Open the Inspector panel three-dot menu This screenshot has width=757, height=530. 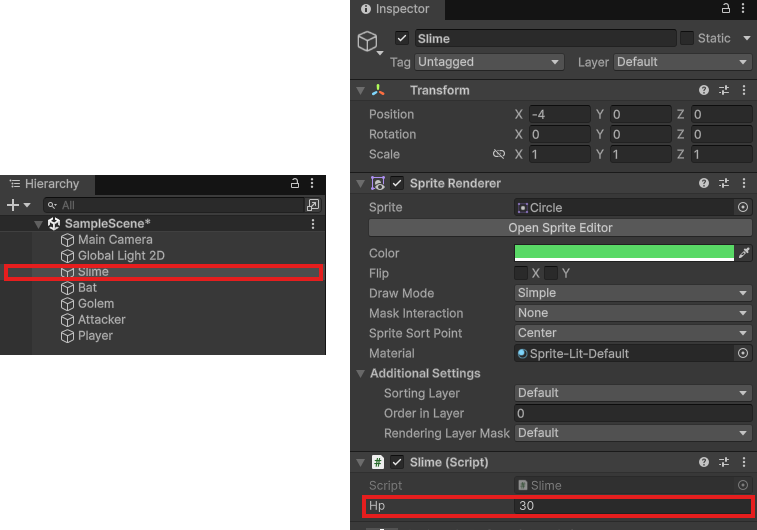coord(743,8)
